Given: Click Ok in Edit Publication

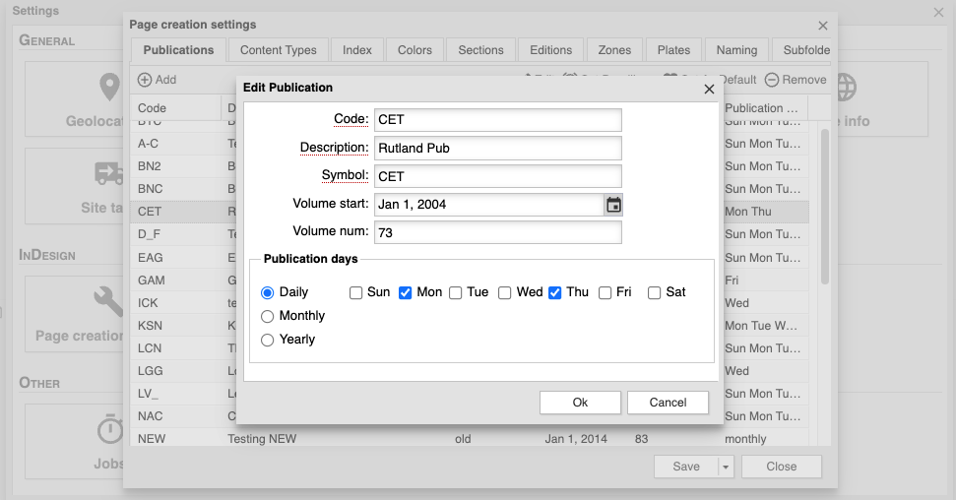Looking at the screenshot, I should (x=580, y=402).
